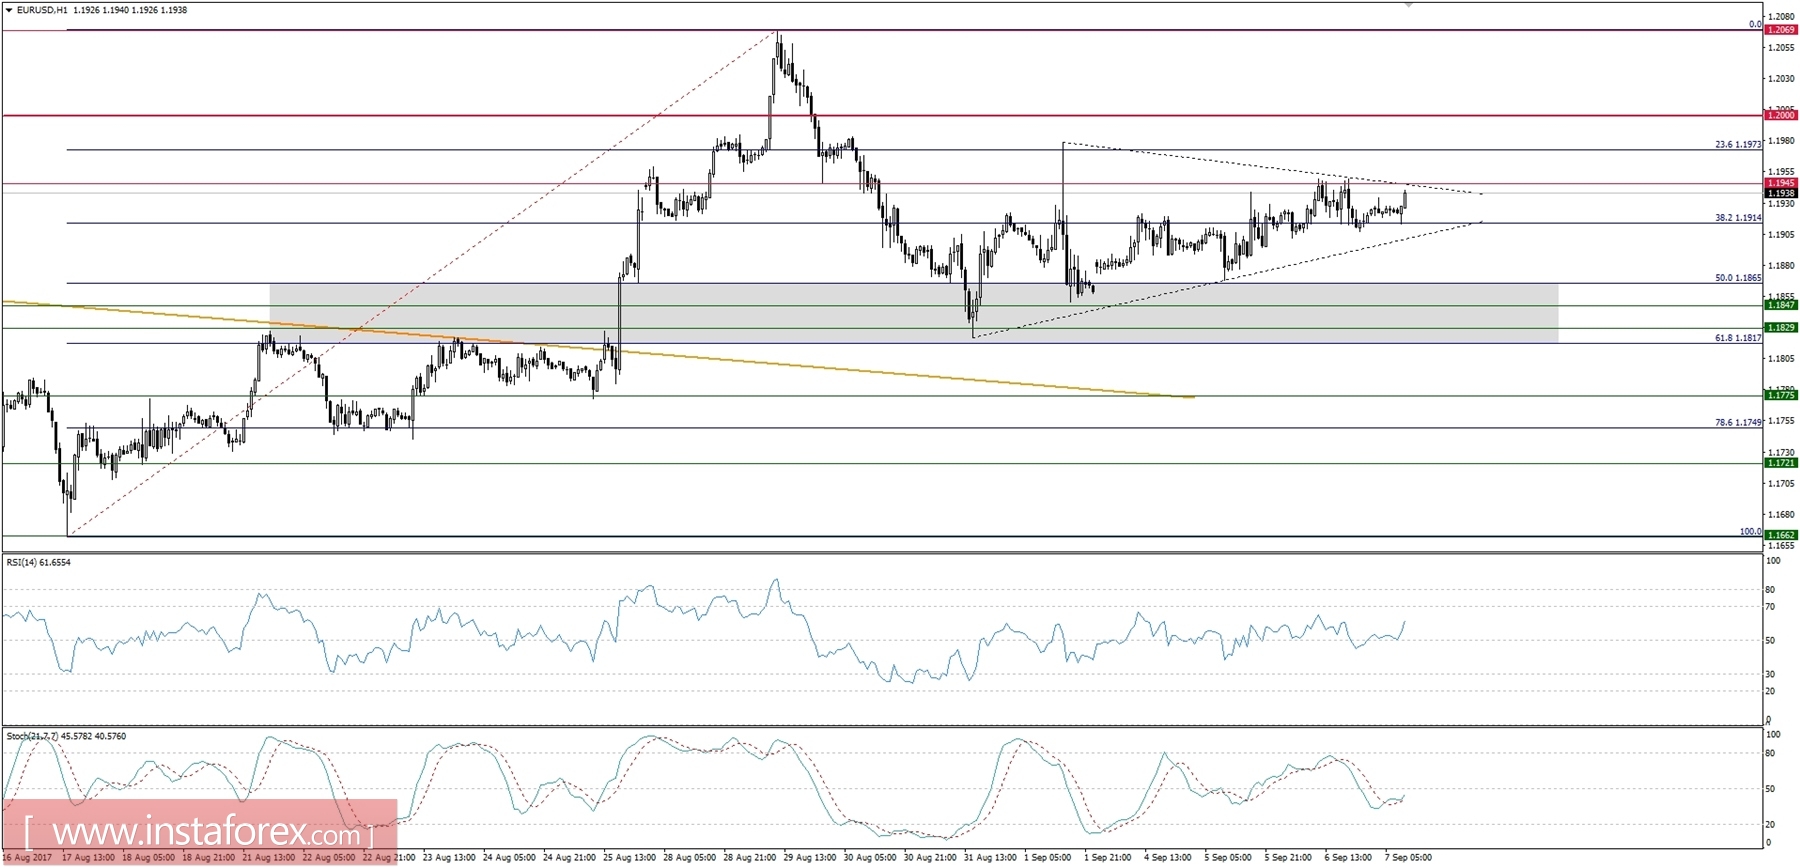Click the 7 Sep 05:00 time label
The height and width of the screenshot is (868, 1800).
[x=1408, y=857]
